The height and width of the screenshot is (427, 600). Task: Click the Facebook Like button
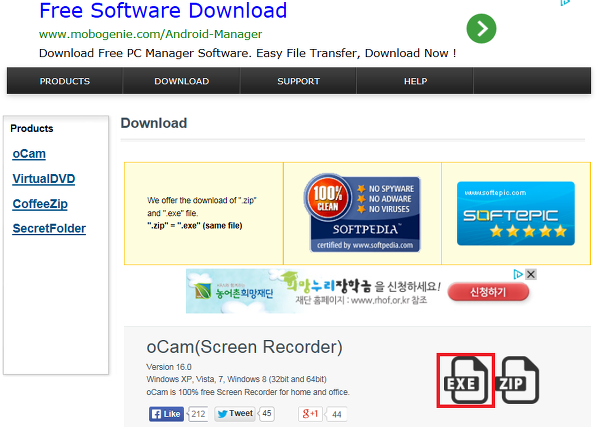click(x=166, y=414)
